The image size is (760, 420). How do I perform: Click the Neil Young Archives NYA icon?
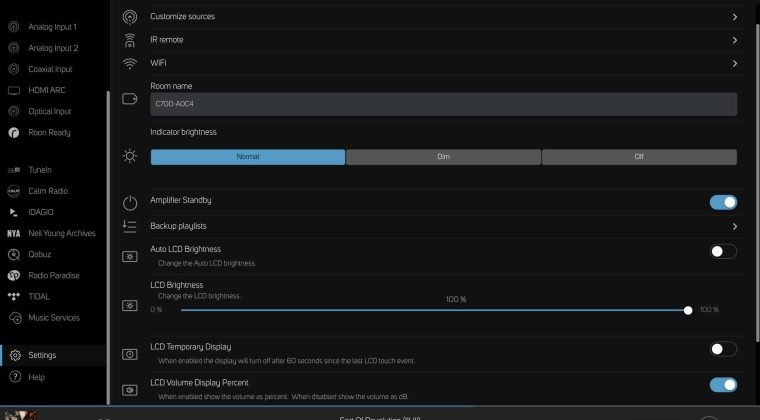click(x=14, y=233)
